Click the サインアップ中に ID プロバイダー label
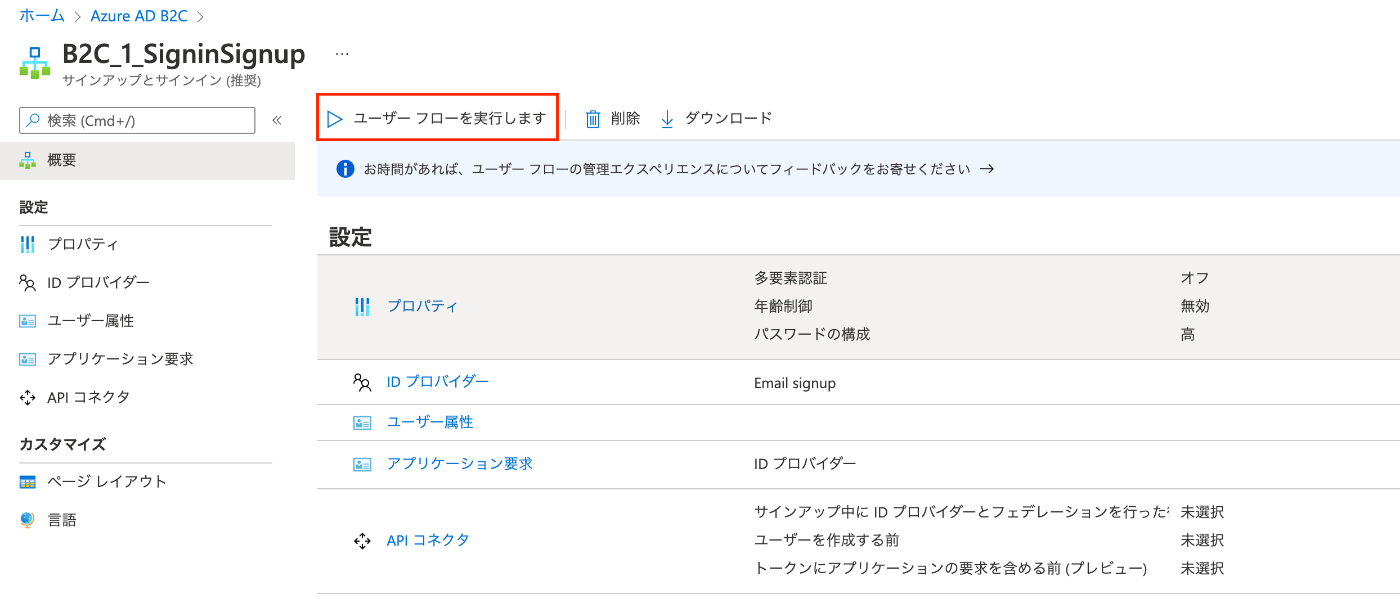Viewport: 1400px width, 603px height. pos(962,513)
